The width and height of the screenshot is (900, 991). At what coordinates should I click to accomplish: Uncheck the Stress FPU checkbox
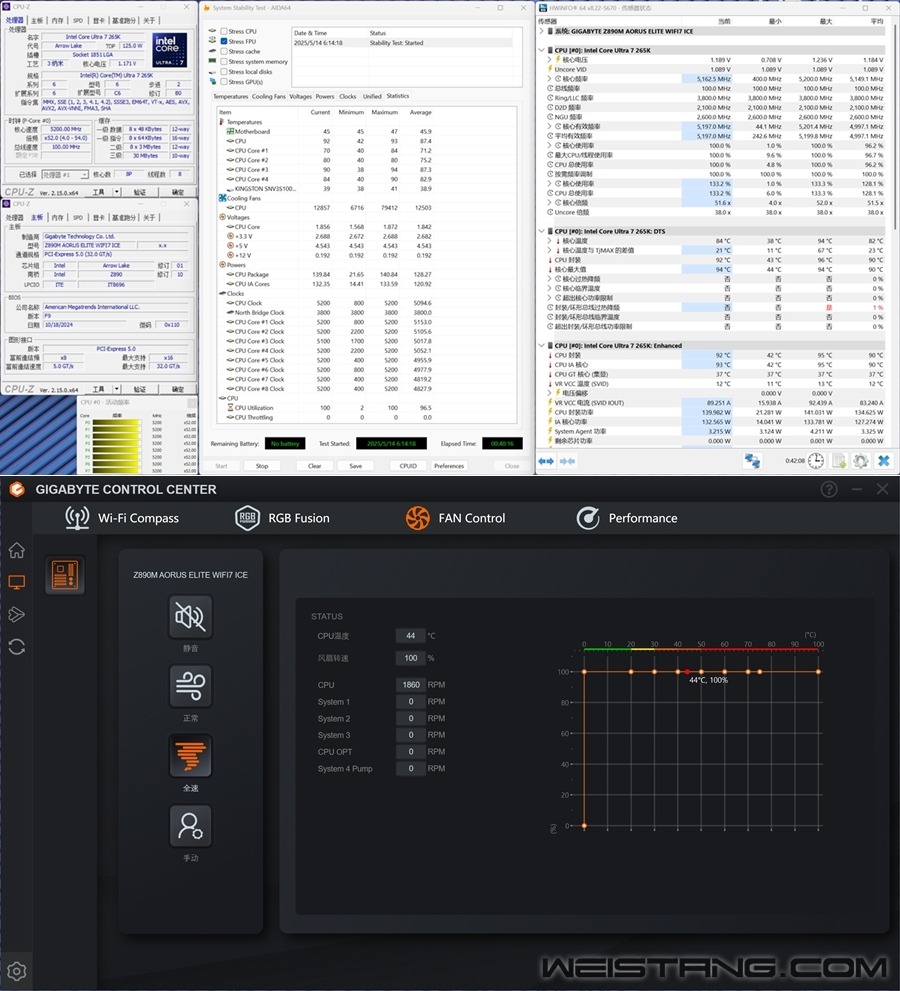pos(223,42)
